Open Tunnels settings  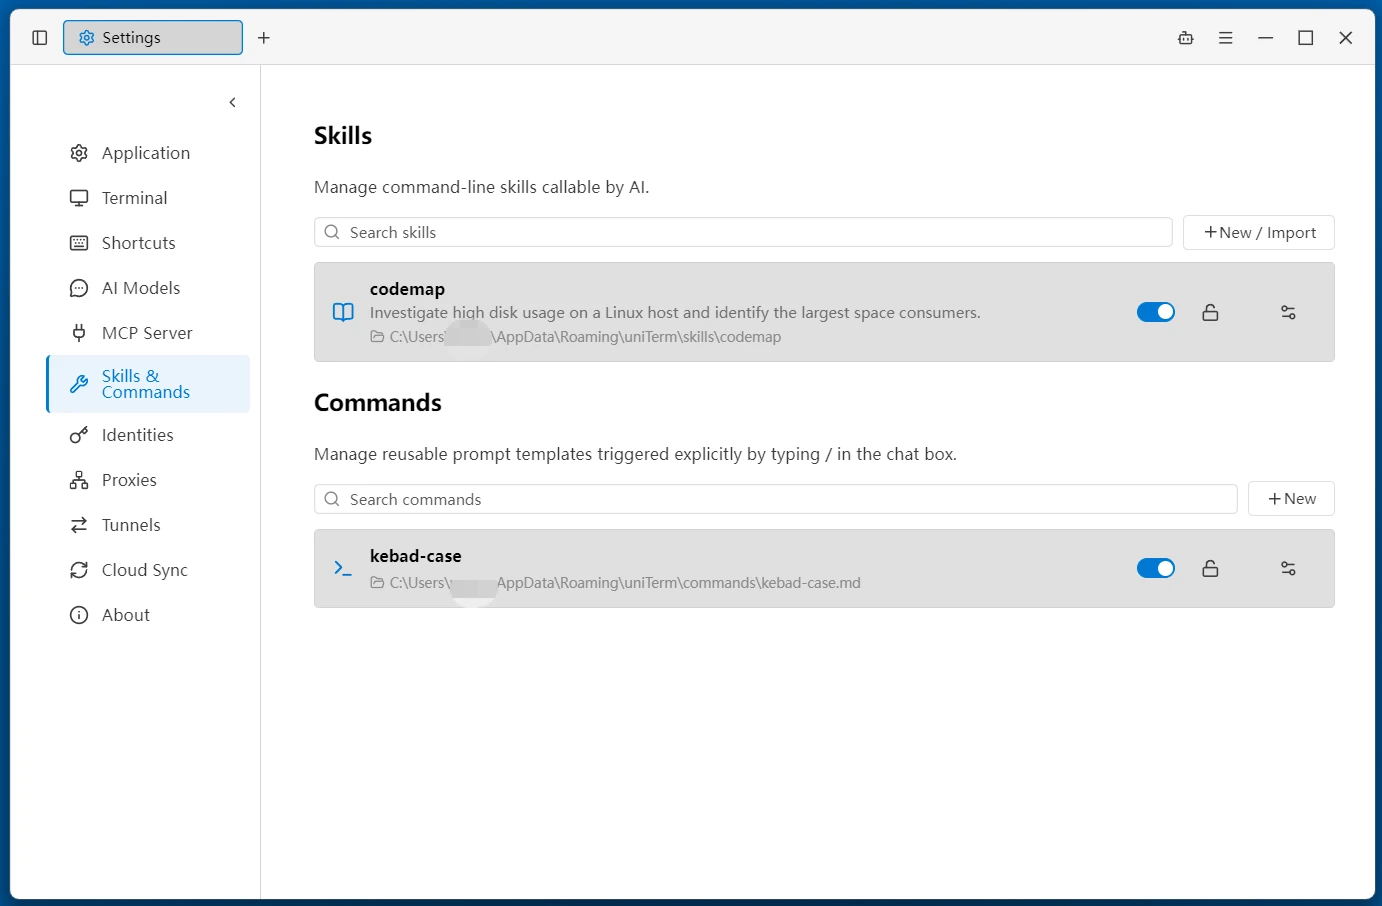click(x=148, y=525)
